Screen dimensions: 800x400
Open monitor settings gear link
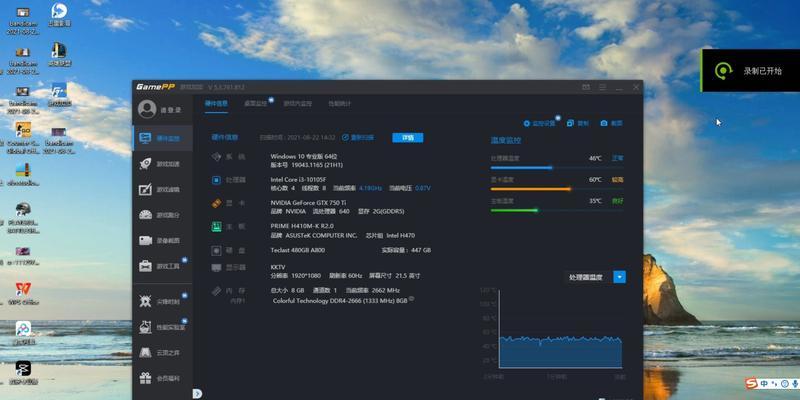(x=539, y=123)
